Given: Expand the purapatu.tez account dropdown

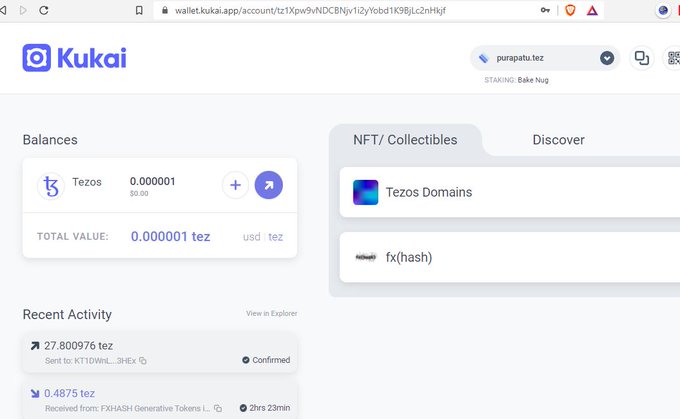Looking at the screenshot, I should [x=607, y=58].
